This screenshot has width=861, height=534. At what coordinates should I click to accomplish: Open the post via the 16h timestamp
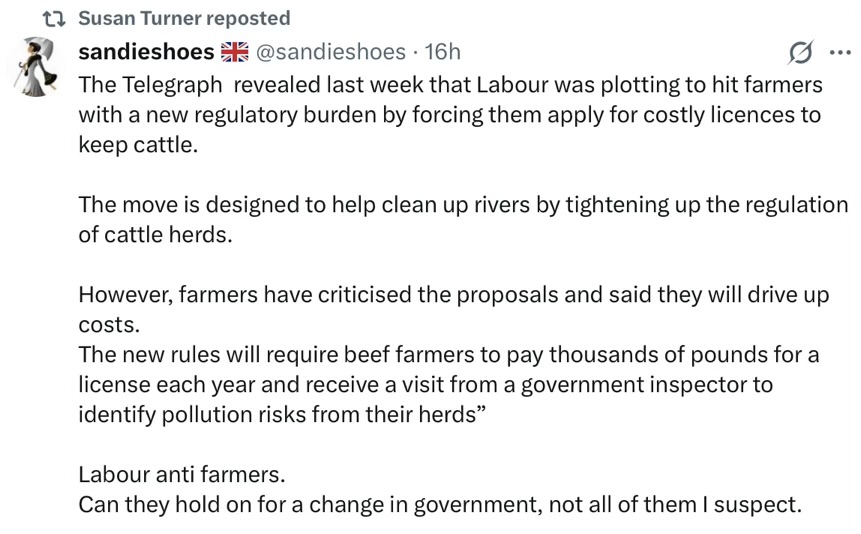pos(443,51)
